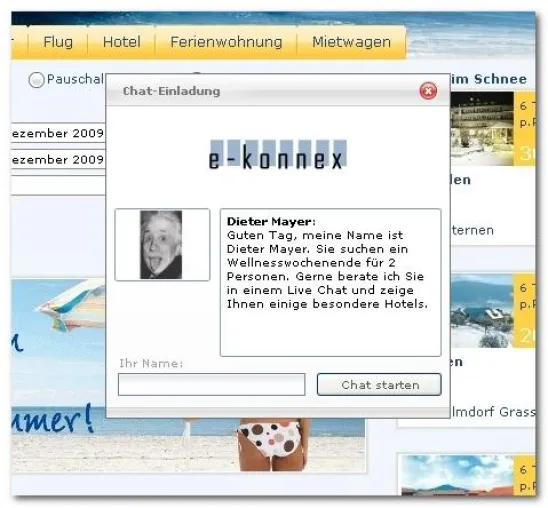Open the snowy village hotel thumbnail

[482, 311]
